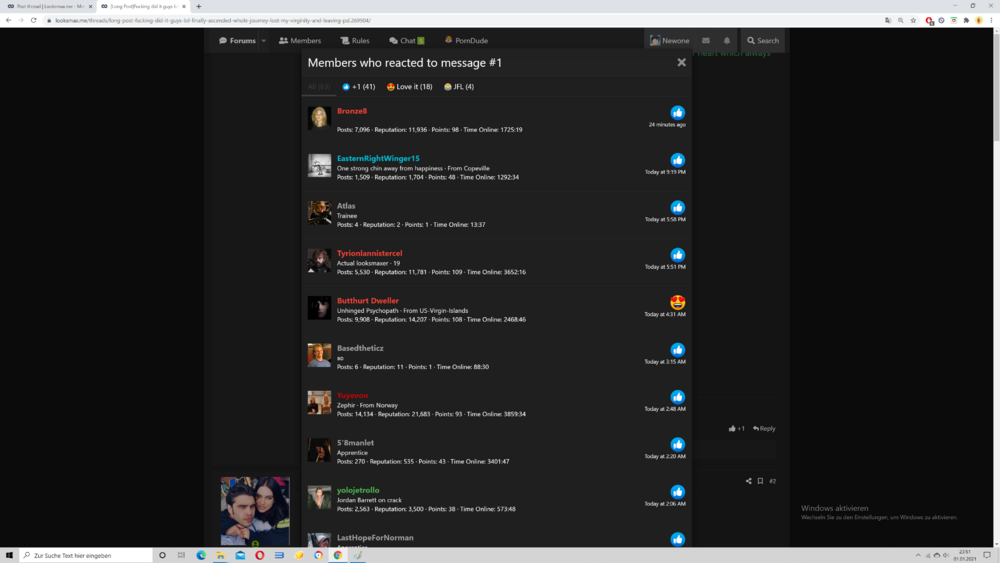
Task: Open 5'8manlet's profile
Action: tap(355, 442)
